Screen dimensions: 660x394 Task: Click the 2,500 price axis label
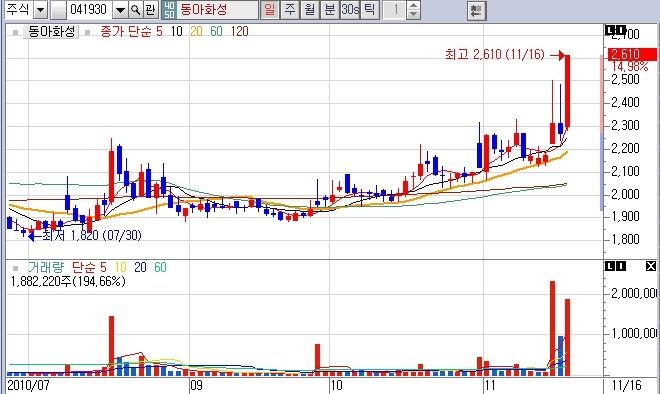625,80
